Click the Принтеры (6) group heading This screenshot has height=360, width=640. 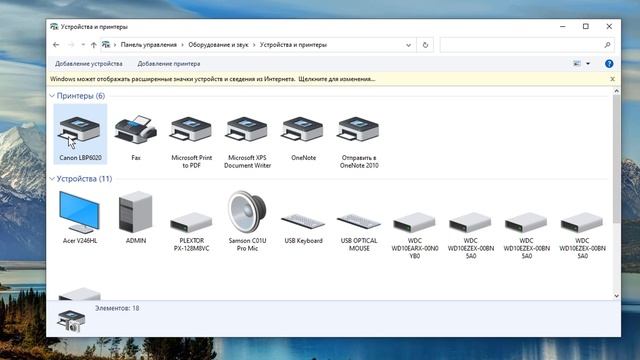pos(81,96)
